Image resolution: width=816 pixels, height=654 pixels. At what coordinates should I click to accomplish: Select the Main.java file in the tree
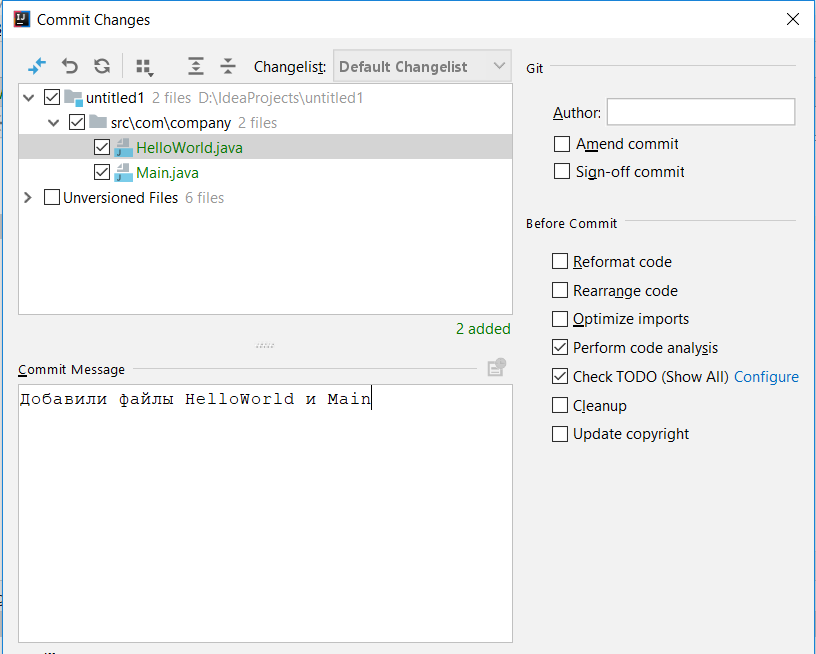coord(167,172)
